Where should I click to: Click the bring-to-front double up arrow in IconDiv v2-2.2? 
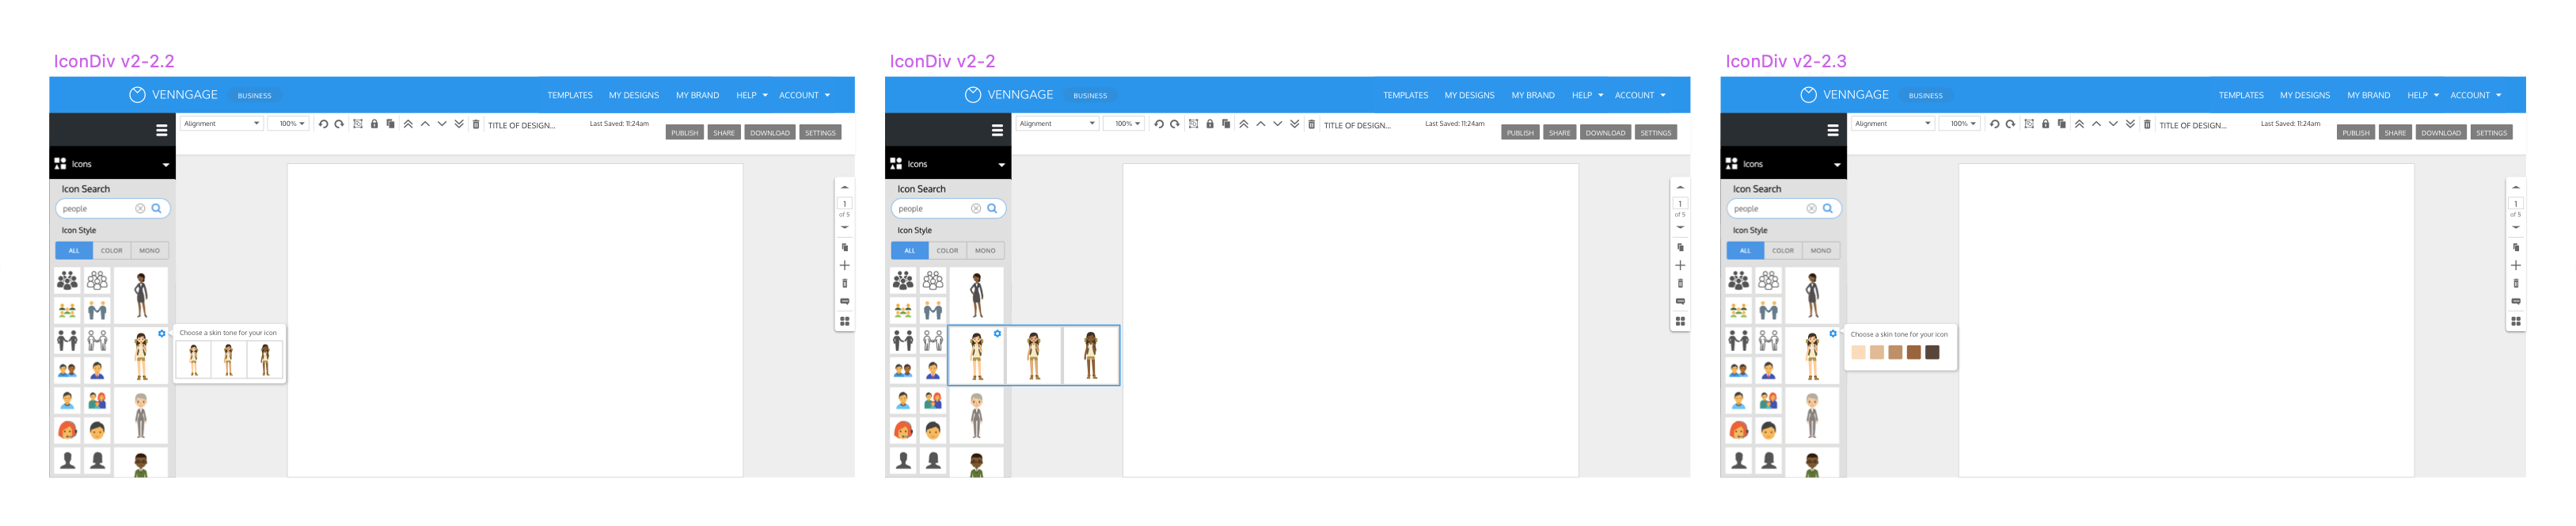408,124
